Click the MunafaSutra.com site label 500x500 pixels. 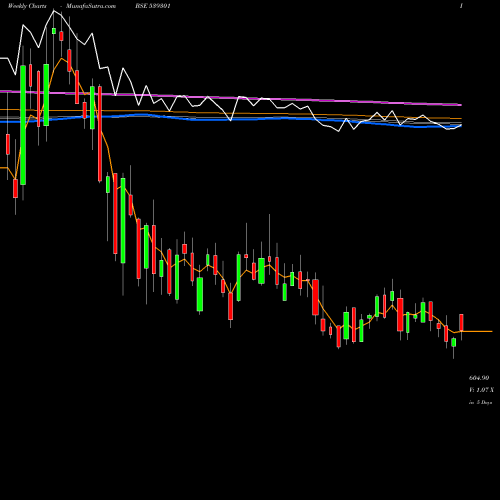point(91,6)
